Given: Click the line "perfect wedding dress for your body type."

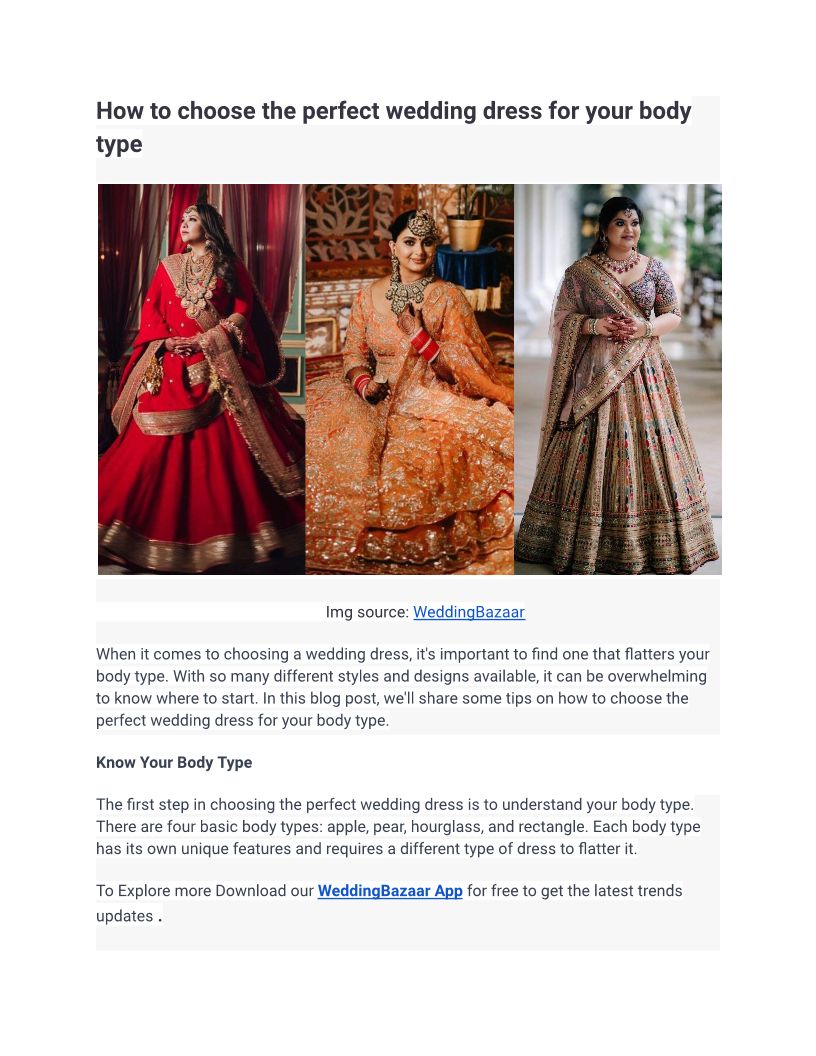Looking at the screenshot, I should 242,721.
